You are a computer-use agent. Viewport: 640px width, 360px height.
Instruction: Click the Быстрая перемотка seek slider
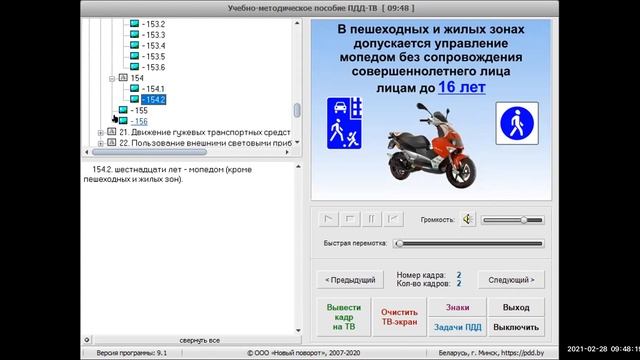coord(468,244)
